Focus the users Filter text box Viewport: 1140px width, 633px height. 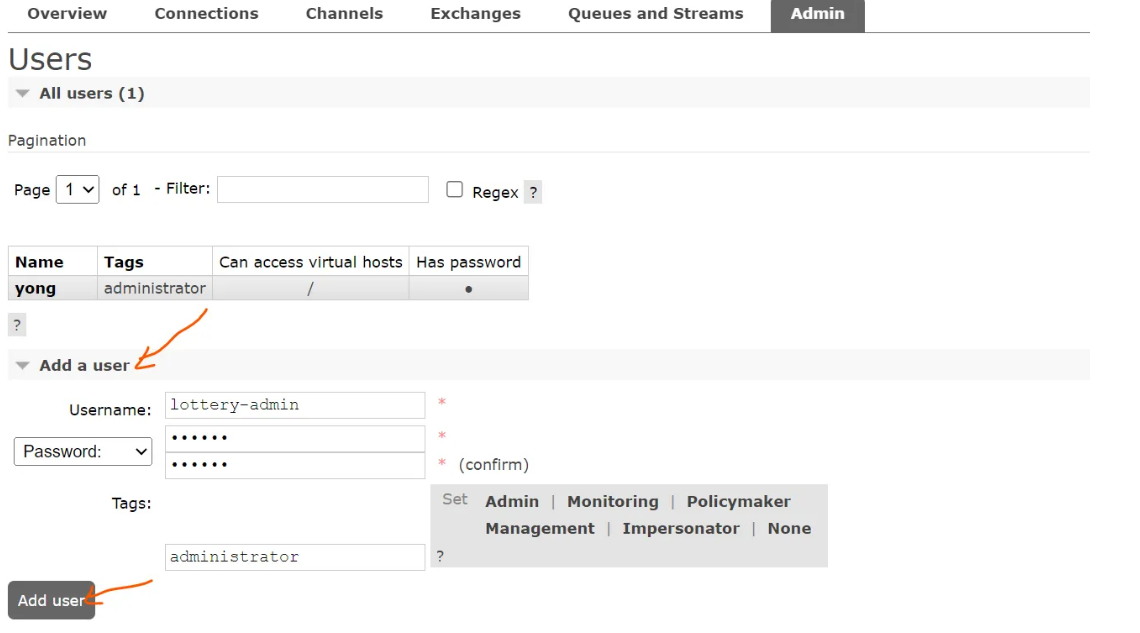tap(322, 190)
